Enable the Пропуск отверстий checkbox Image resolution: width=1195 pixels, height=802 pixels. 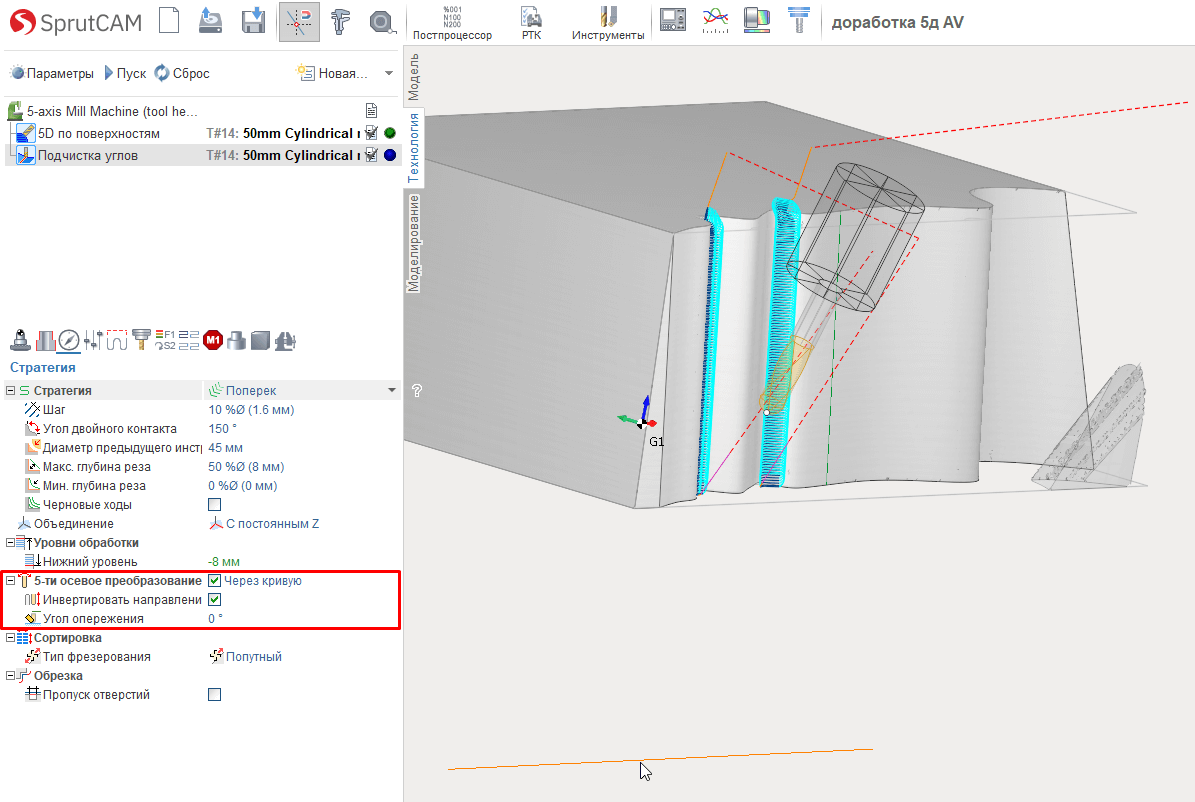point(215,695)
